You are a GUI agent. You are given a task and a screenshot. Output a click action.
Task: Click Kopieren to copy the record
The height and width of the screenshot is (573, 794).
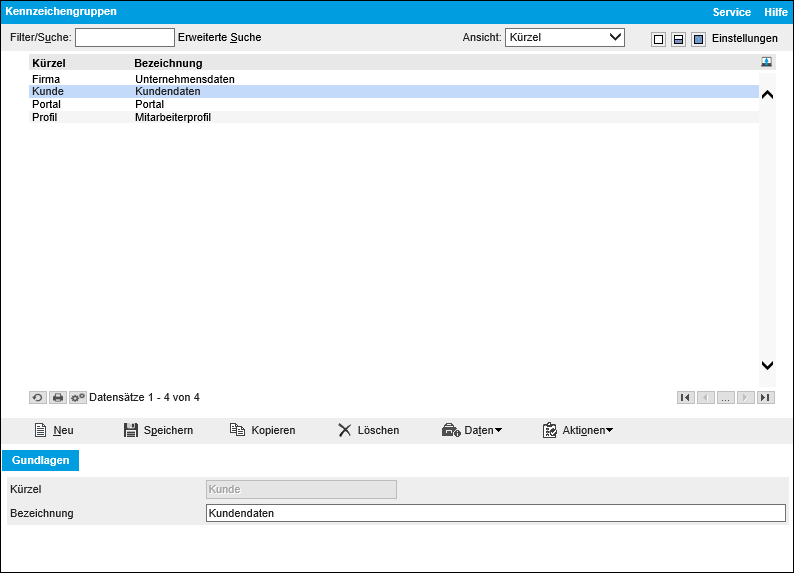(x=262, y=430)
